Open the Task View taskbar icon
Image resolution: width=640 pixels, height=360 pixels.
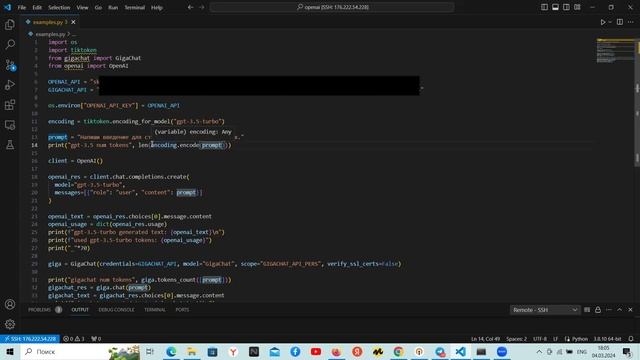point(150,351)
